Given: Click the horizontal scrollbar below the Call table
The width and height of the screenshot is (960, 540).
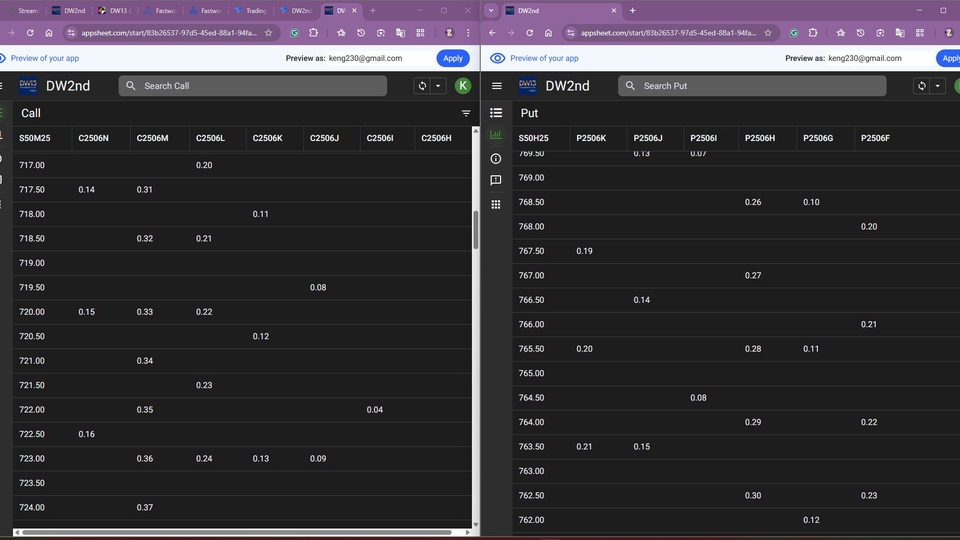Looking at the screenshot, I should click(x=240, y=532).
